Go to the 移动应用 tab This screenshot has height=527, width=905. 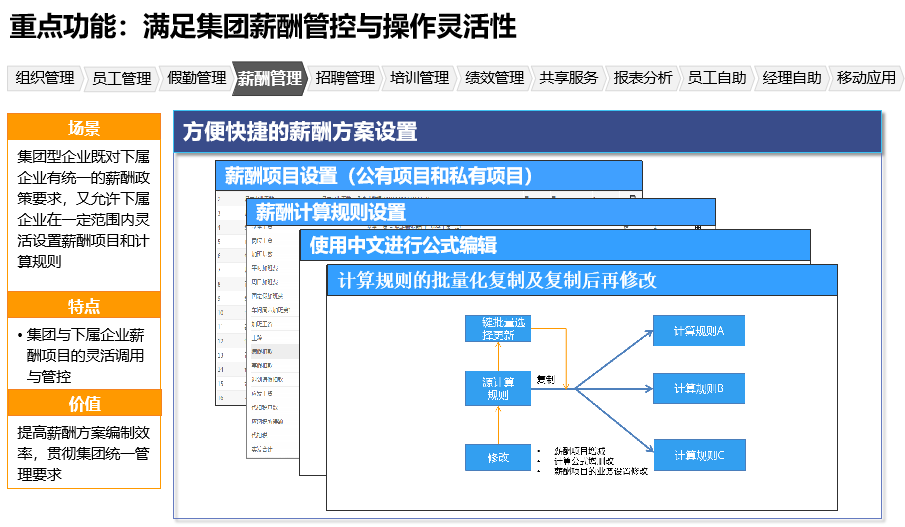point(866,78)
